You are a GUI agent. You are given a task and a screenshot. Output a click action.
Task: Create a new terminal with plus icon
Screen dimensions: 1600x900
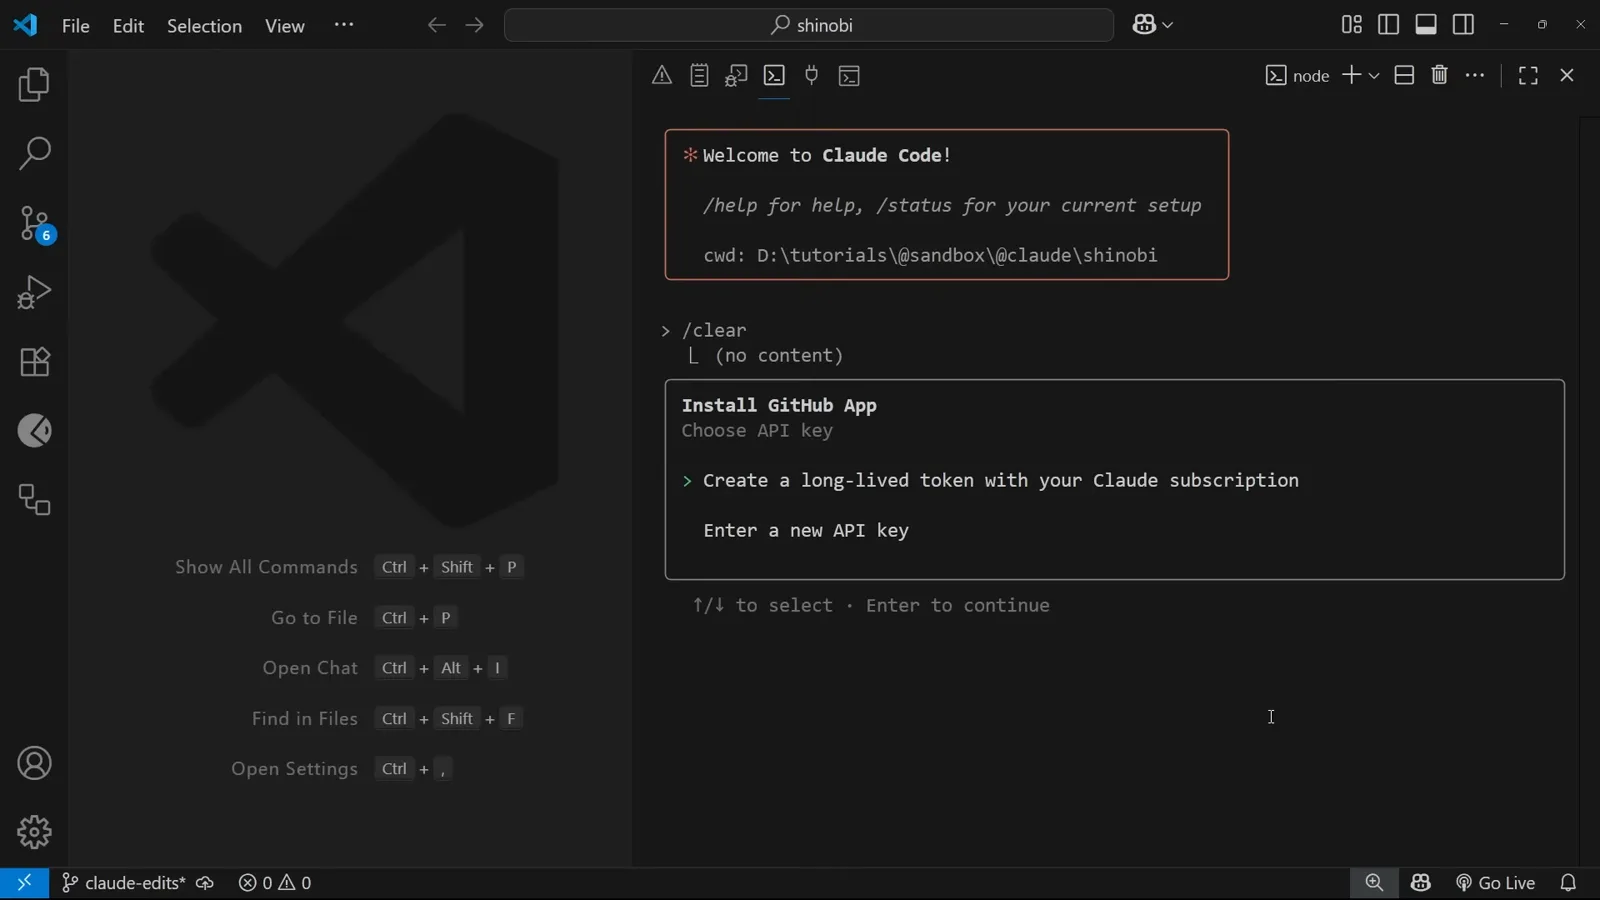coord(1351,75)
